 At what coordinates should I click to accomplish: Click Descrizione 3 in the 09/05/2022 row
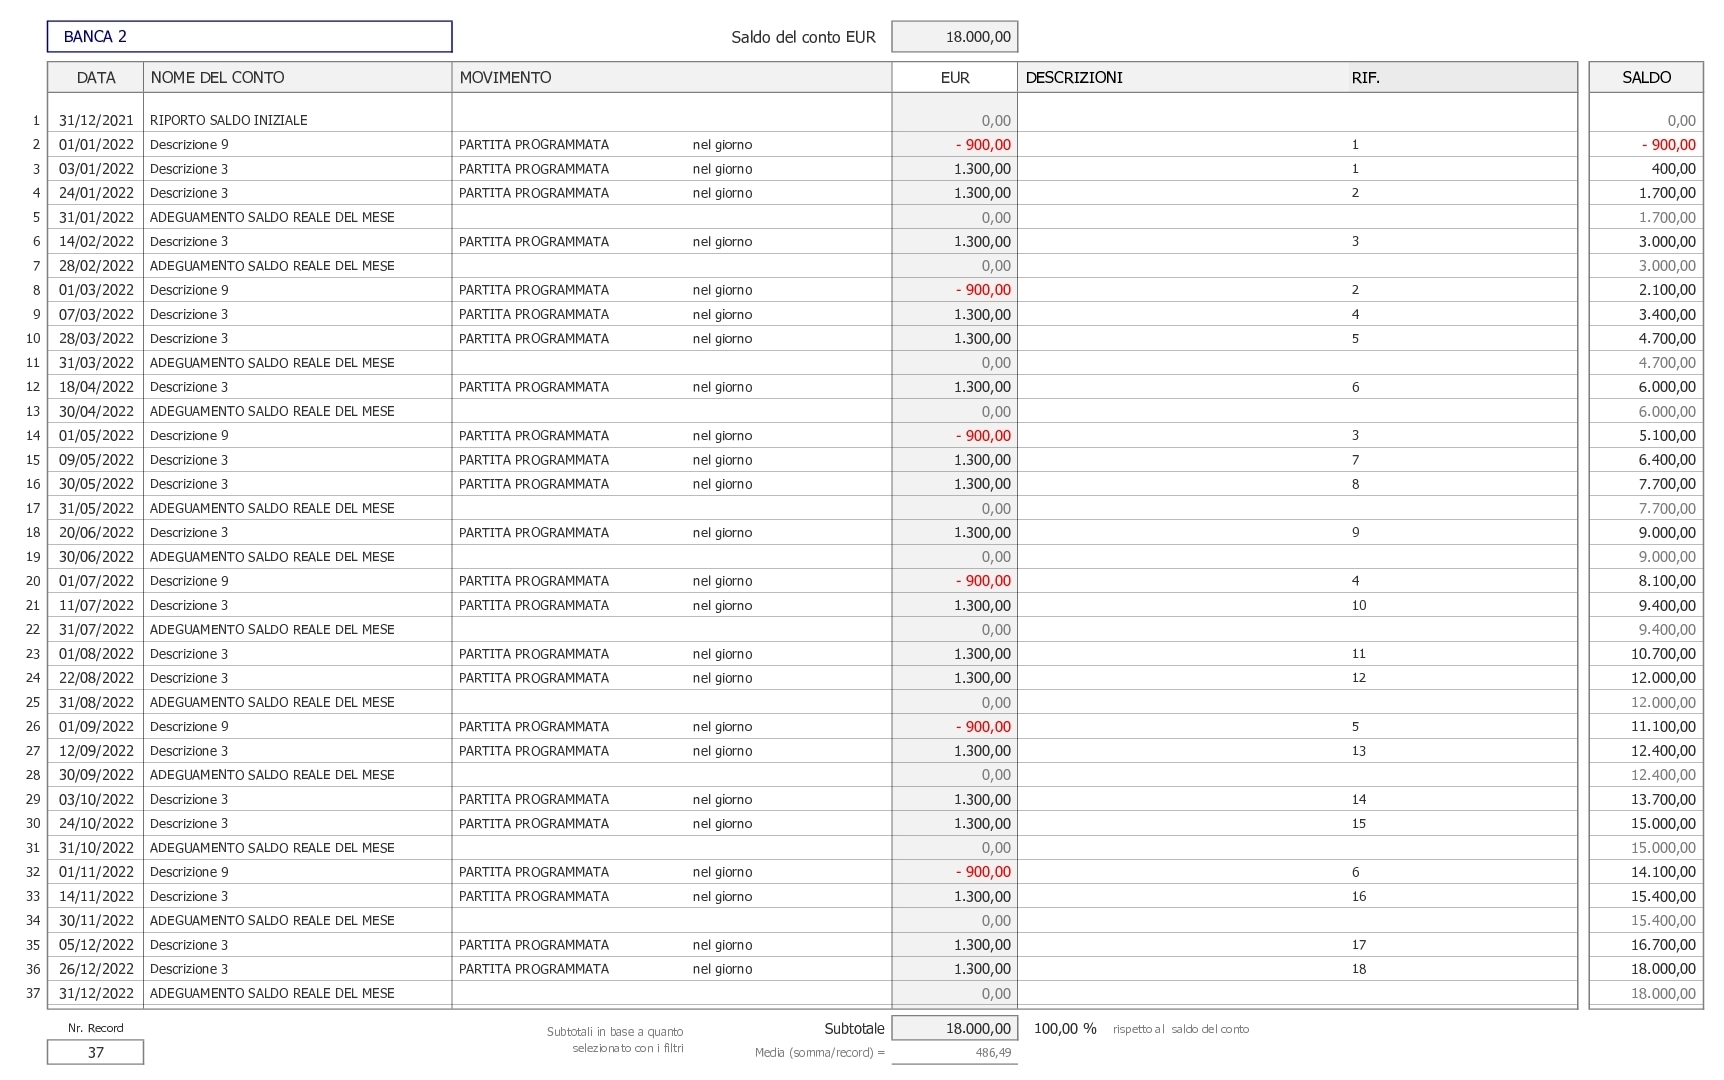pos(189,460)
